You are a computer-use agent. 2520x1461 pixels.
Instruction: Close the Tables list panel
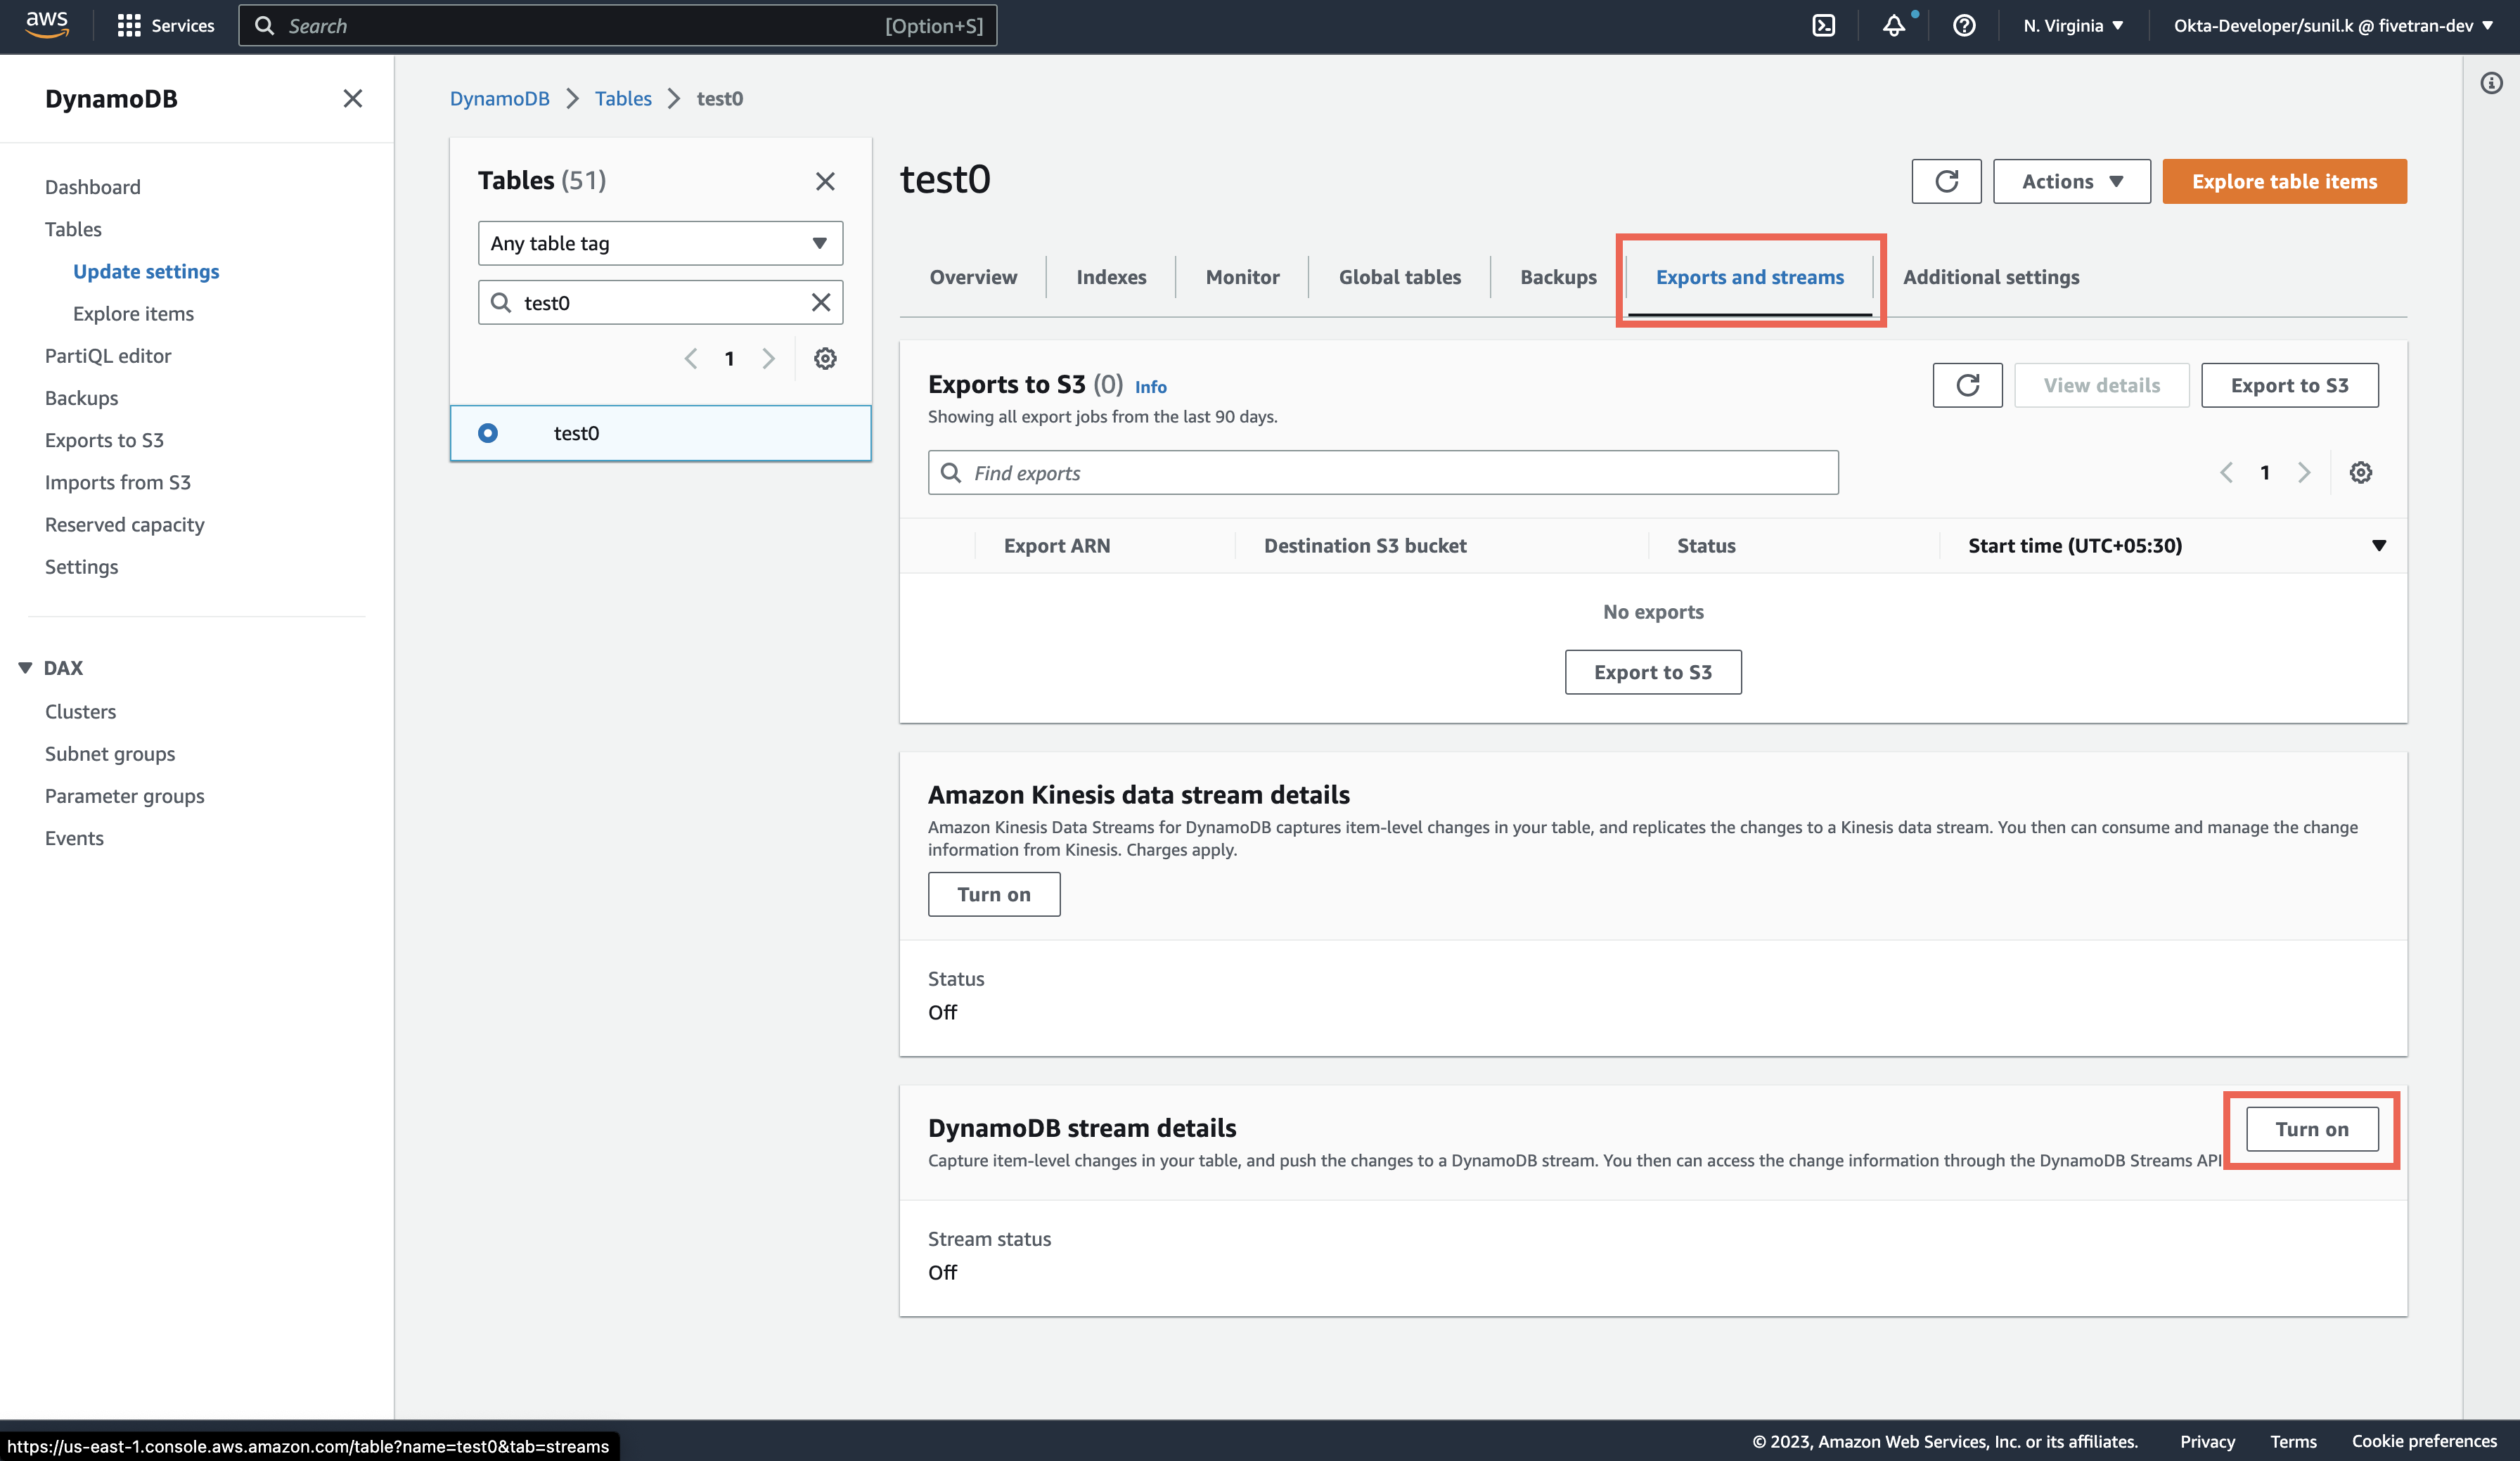(825, 181)
